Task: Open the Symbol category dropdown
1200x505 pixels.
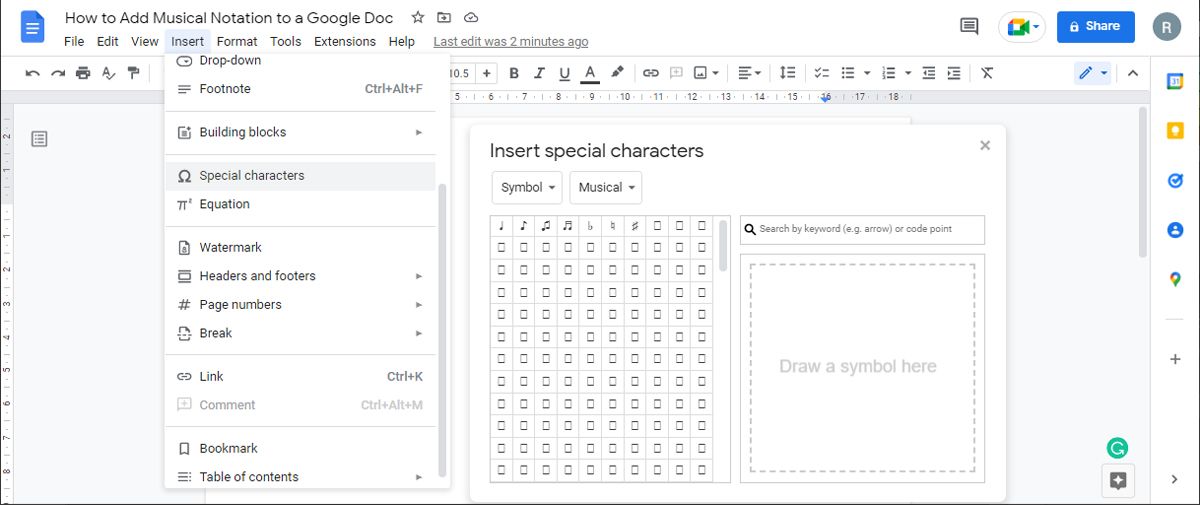Action: (527, 187)
